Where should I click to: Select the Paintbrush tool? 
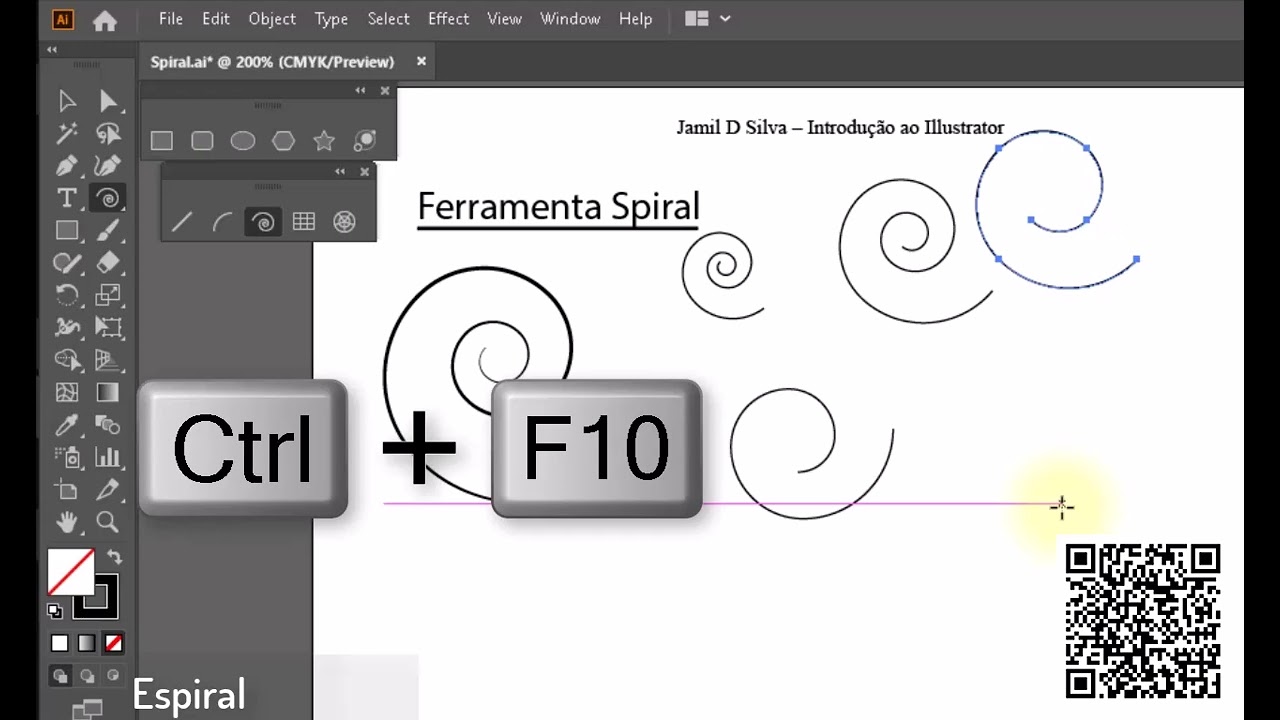point(108,231)
